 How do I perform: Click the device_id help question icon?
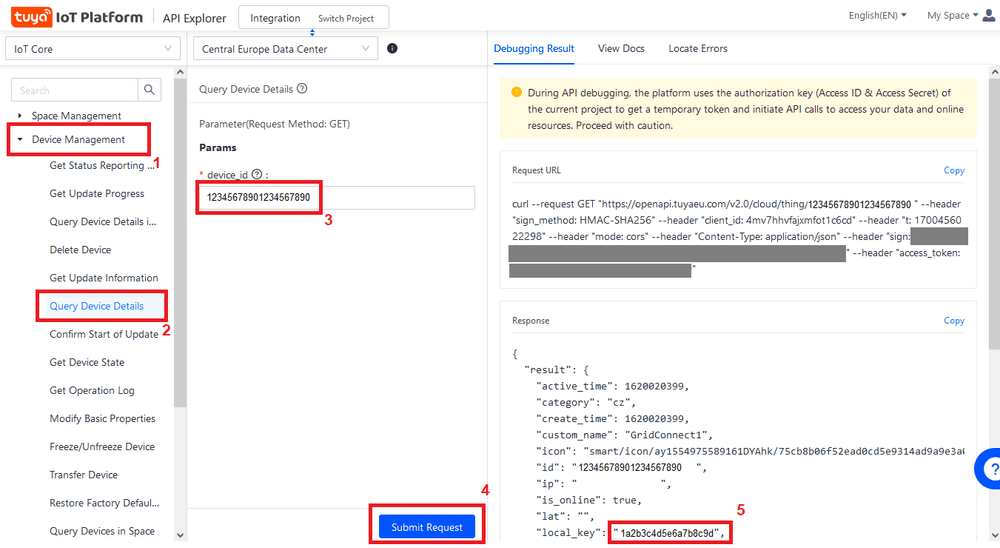click(256, 174)
